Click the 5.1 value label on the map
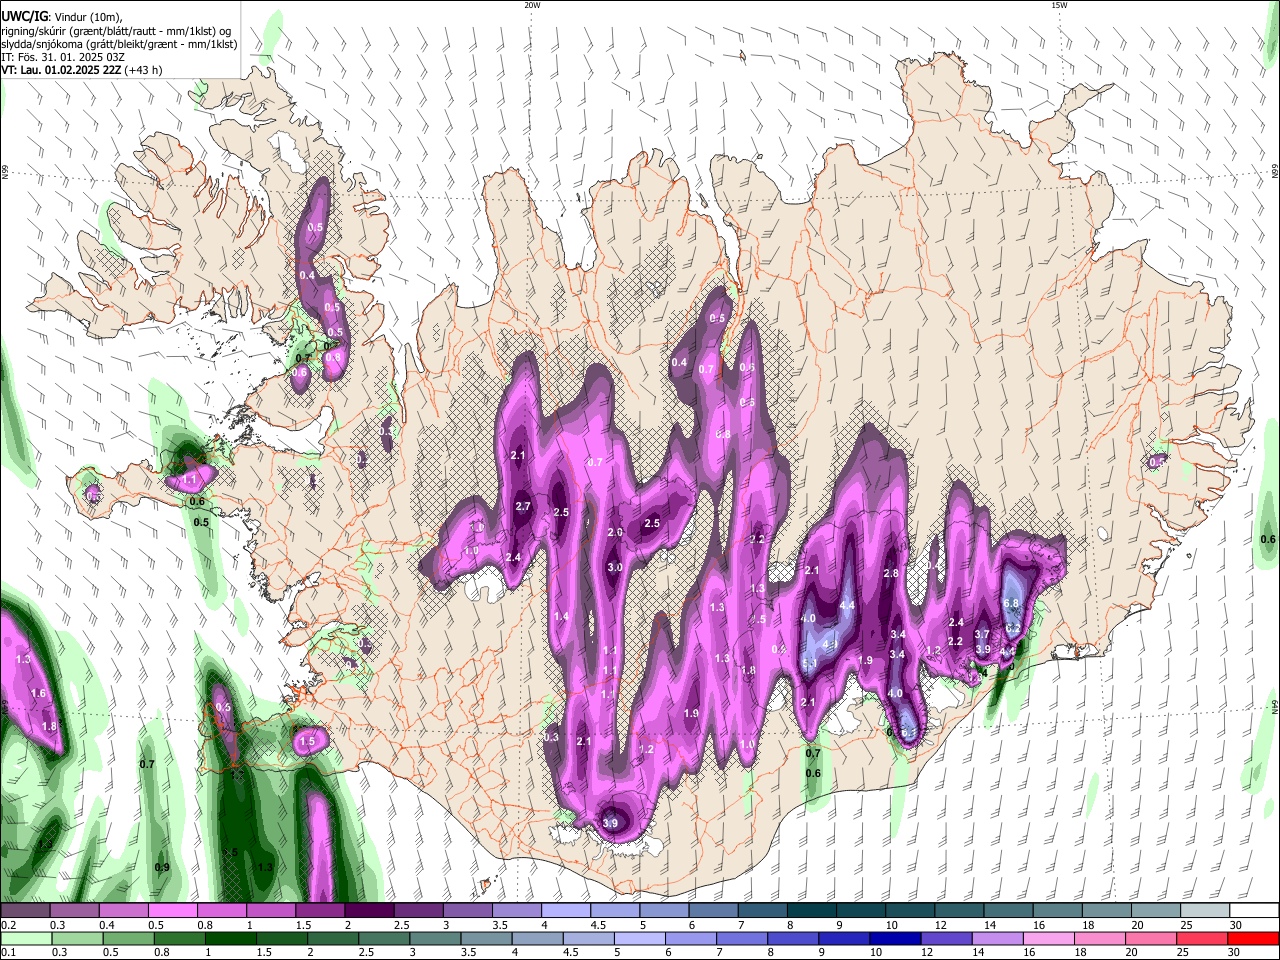The height and width of the screenshot is (960, 1280). click(x=810, y=663)
